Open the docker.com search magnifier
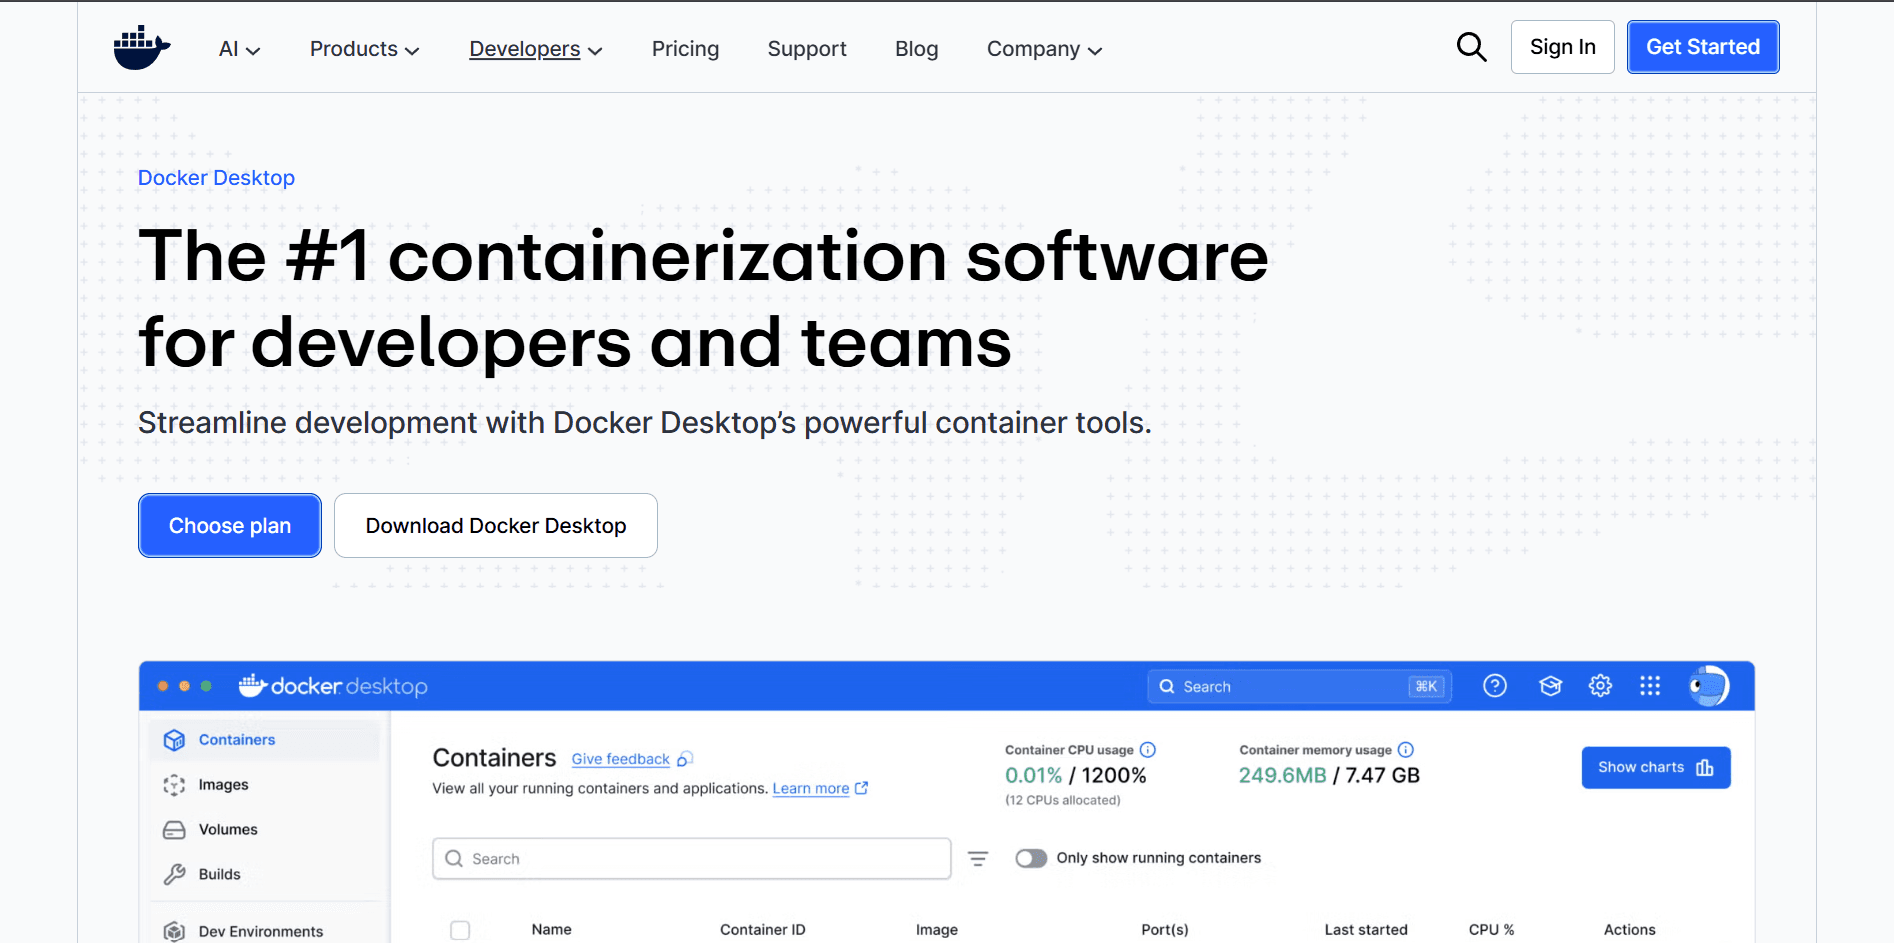 click(x=1471, y=46)
